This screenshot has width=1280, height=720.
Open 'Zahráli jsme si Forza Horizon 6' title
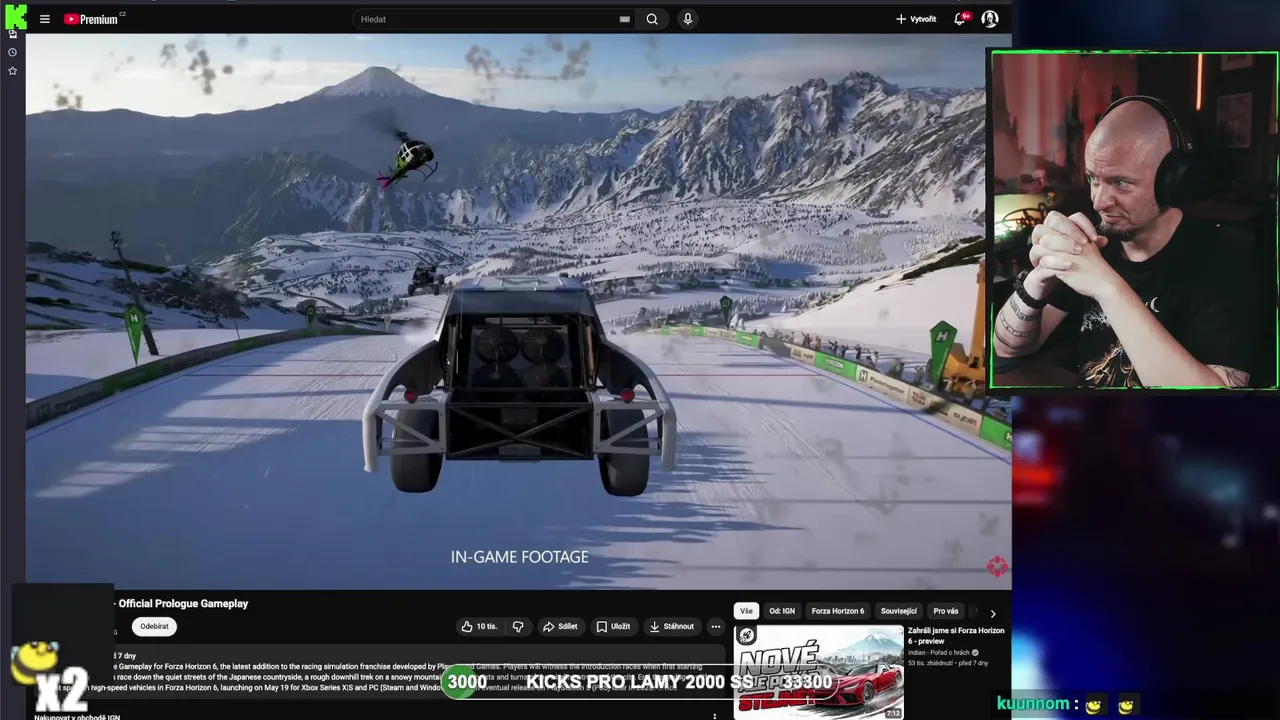pos(956,635)
